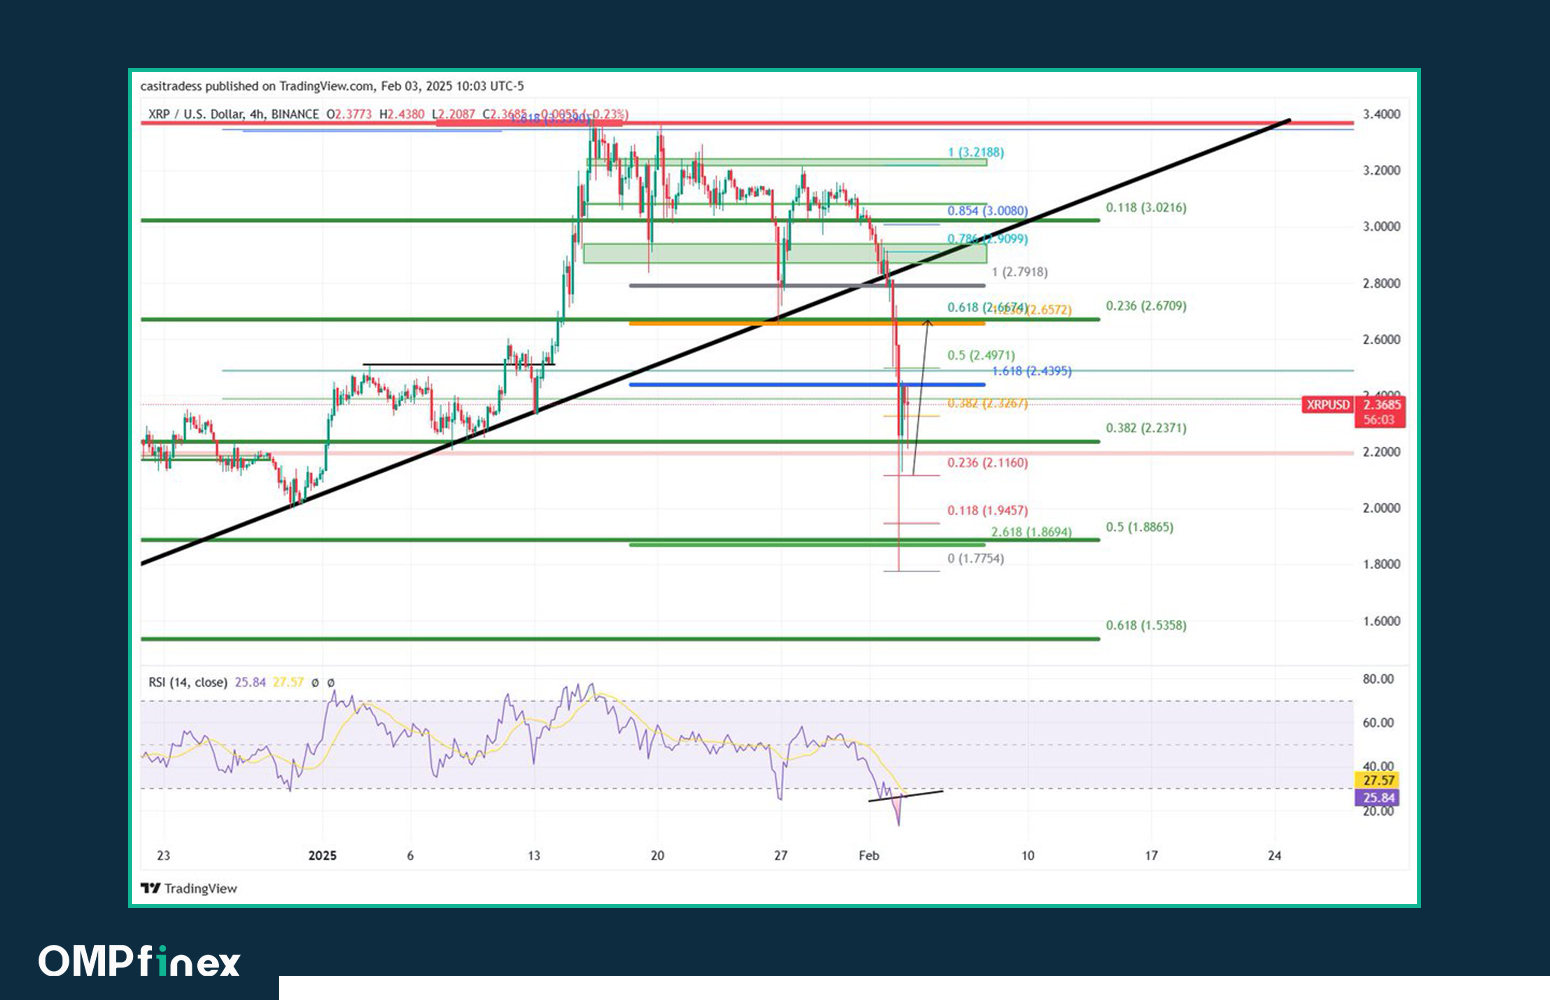1550x1000 pixels.
Task: Click the open value "O2.3773"
Action: point(349,114)
